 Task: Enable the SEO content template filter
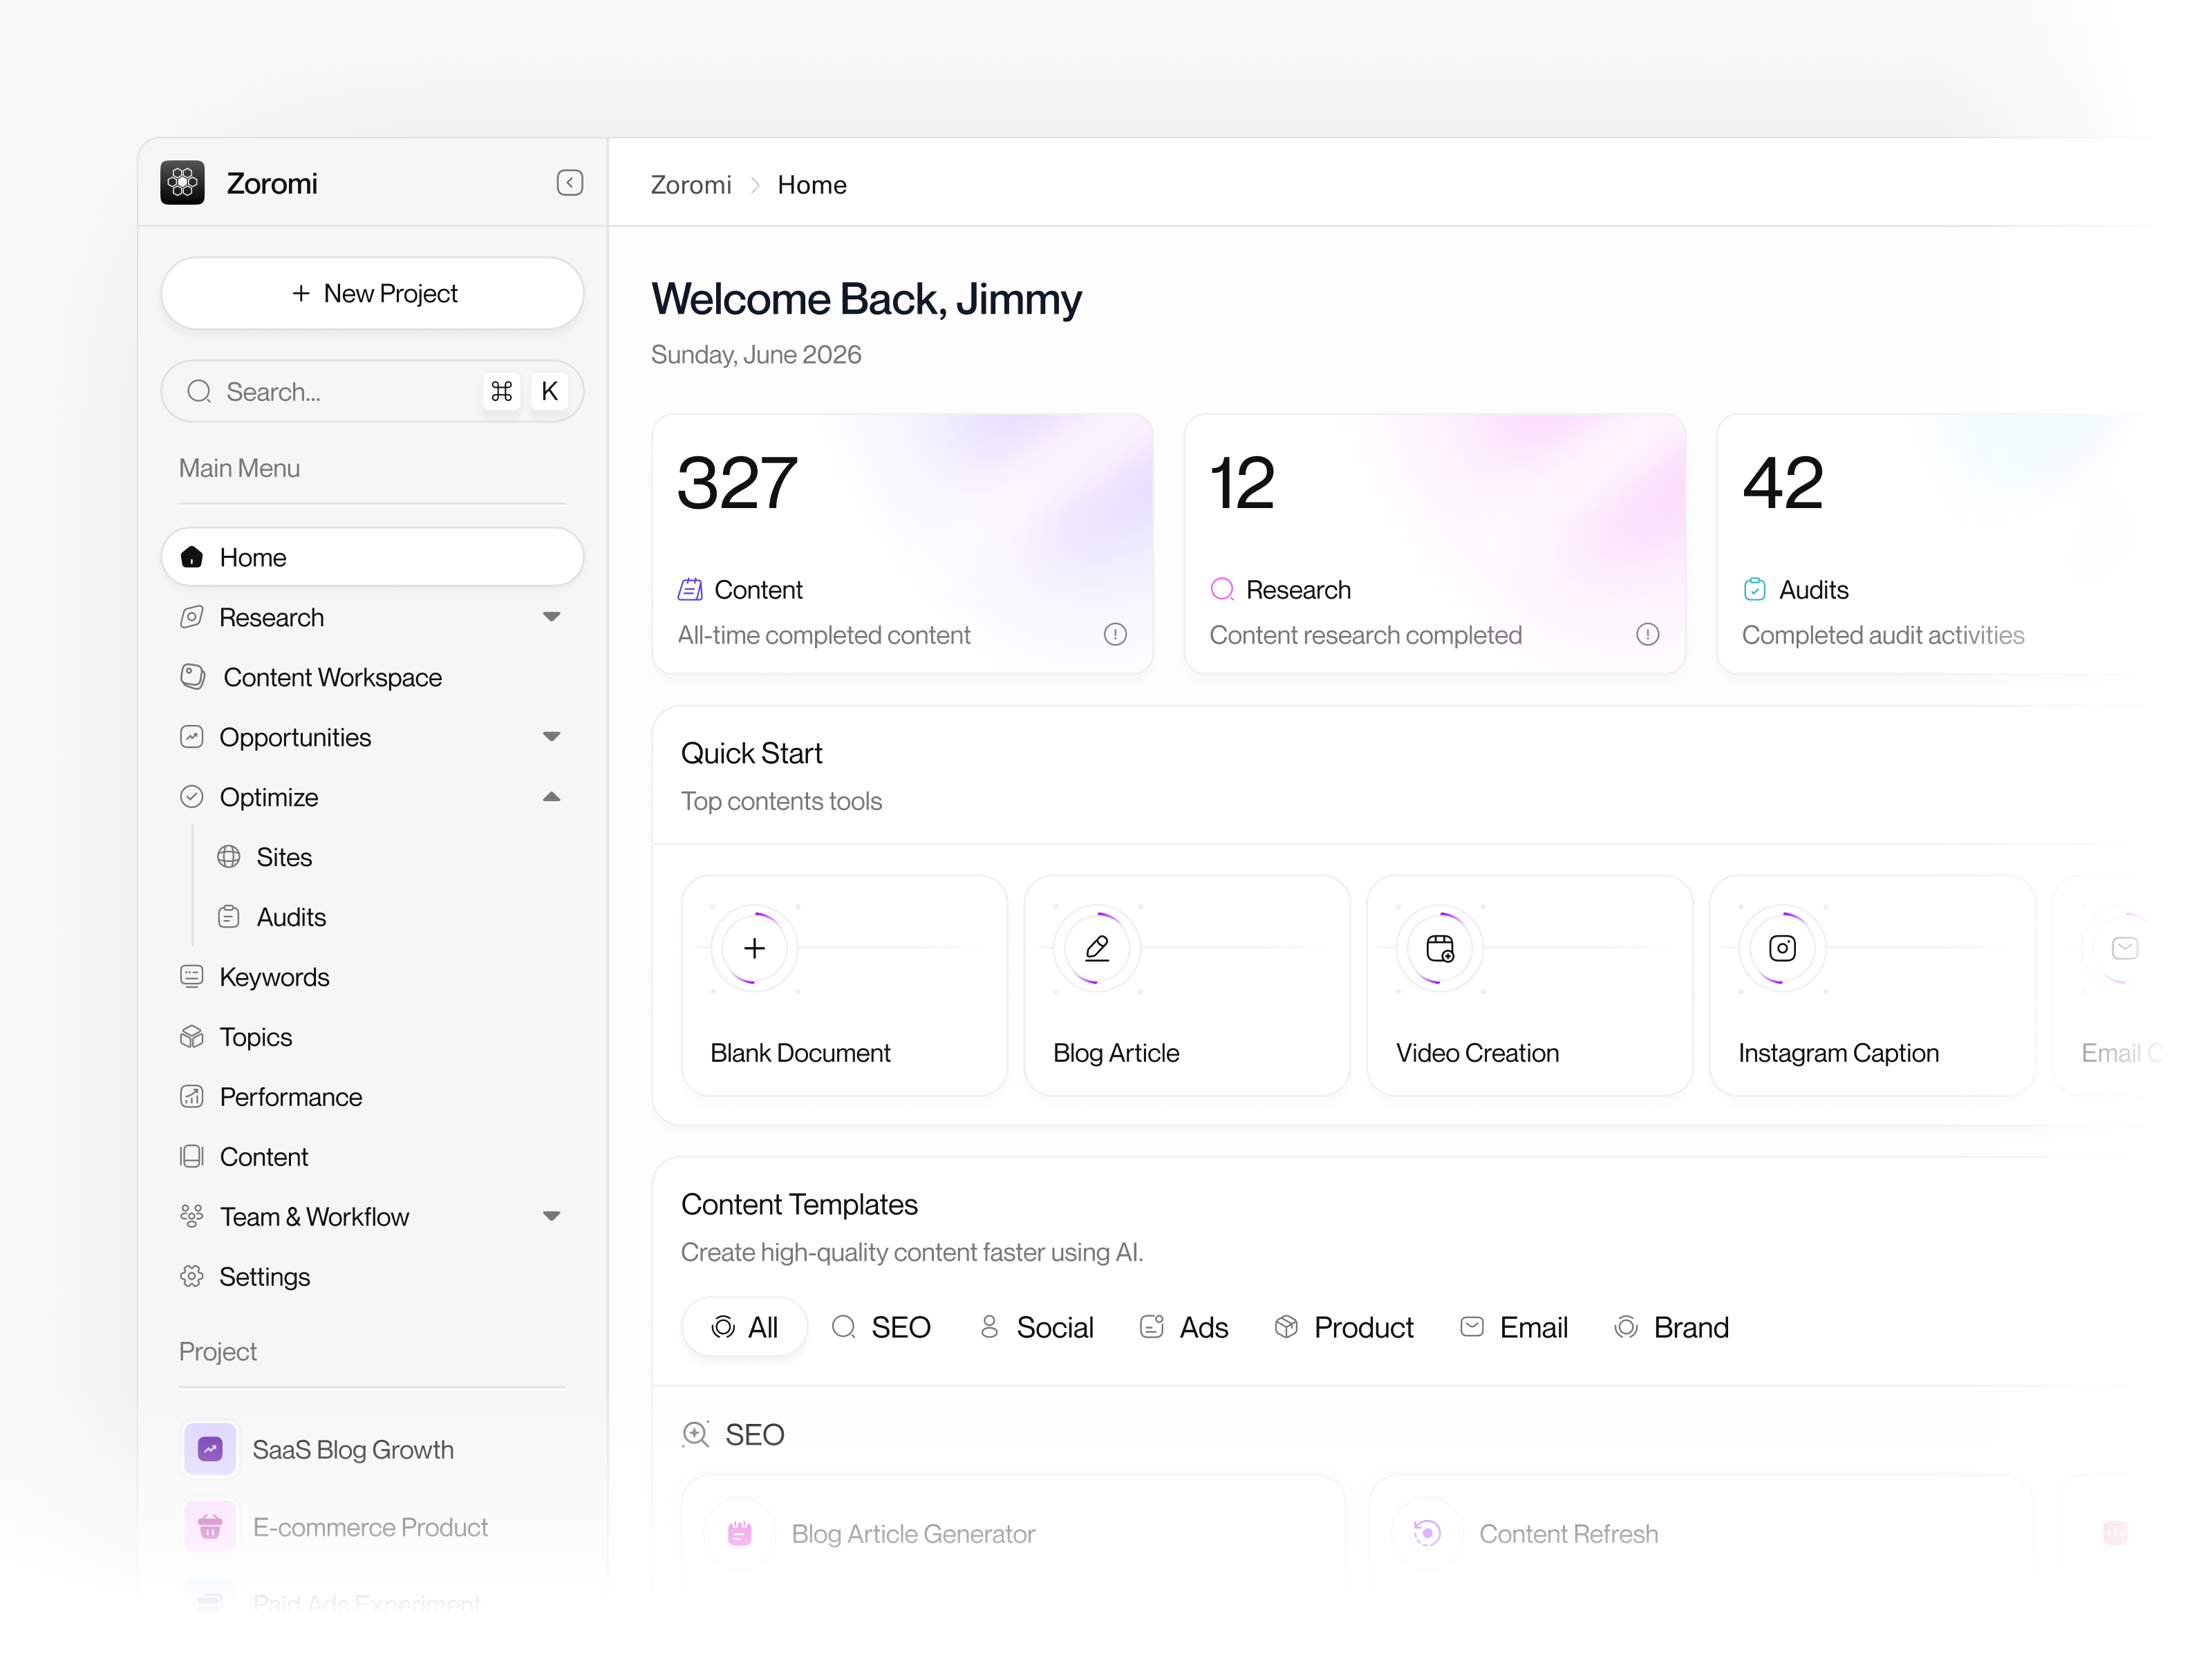click(881, 1327)
